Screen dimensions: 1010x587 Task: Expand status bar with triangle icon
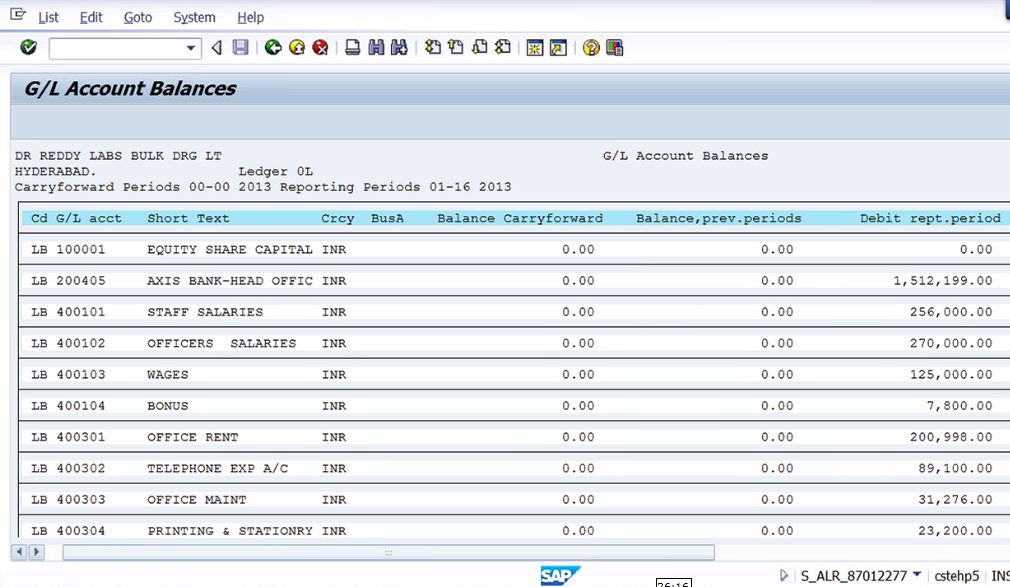pyautogui.click(x=783, y=575)
